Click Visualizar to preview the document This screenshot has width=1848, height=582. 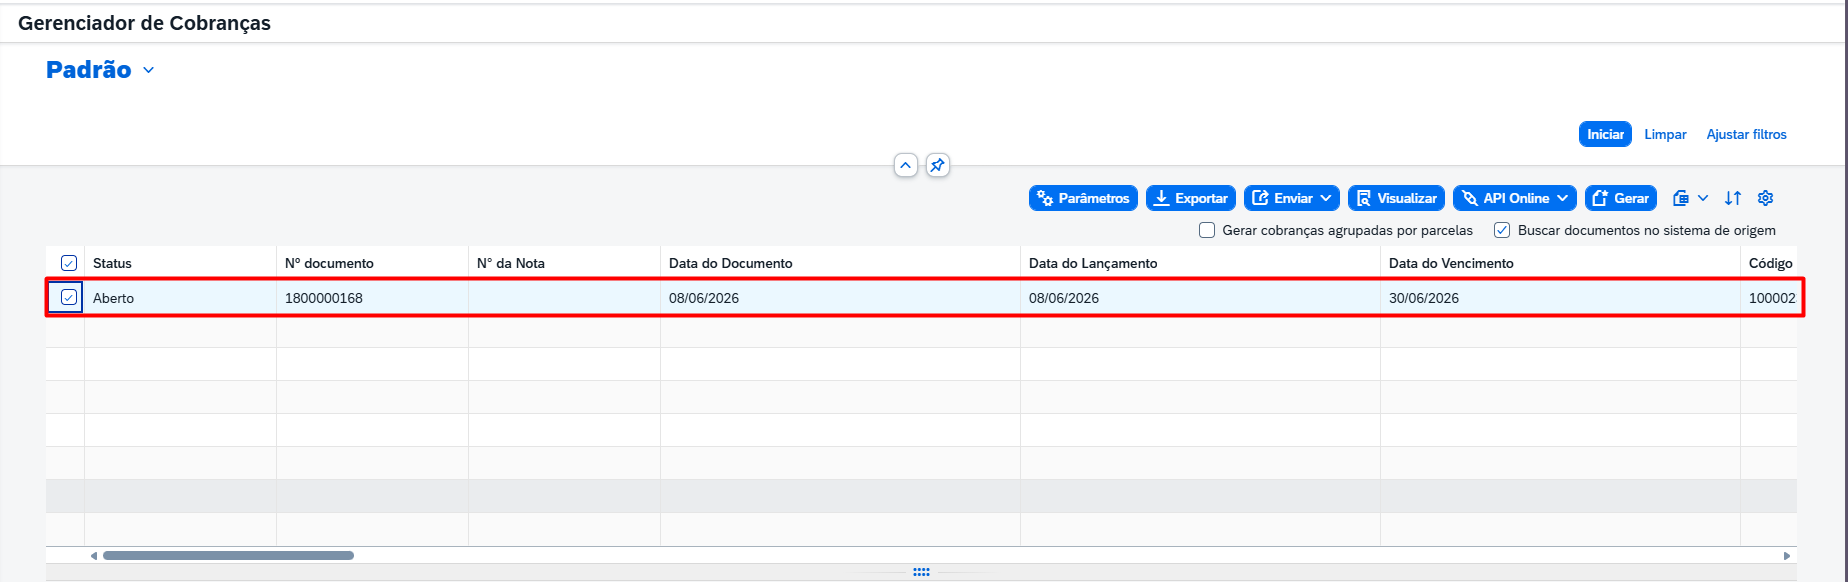tap(1396, 198)
